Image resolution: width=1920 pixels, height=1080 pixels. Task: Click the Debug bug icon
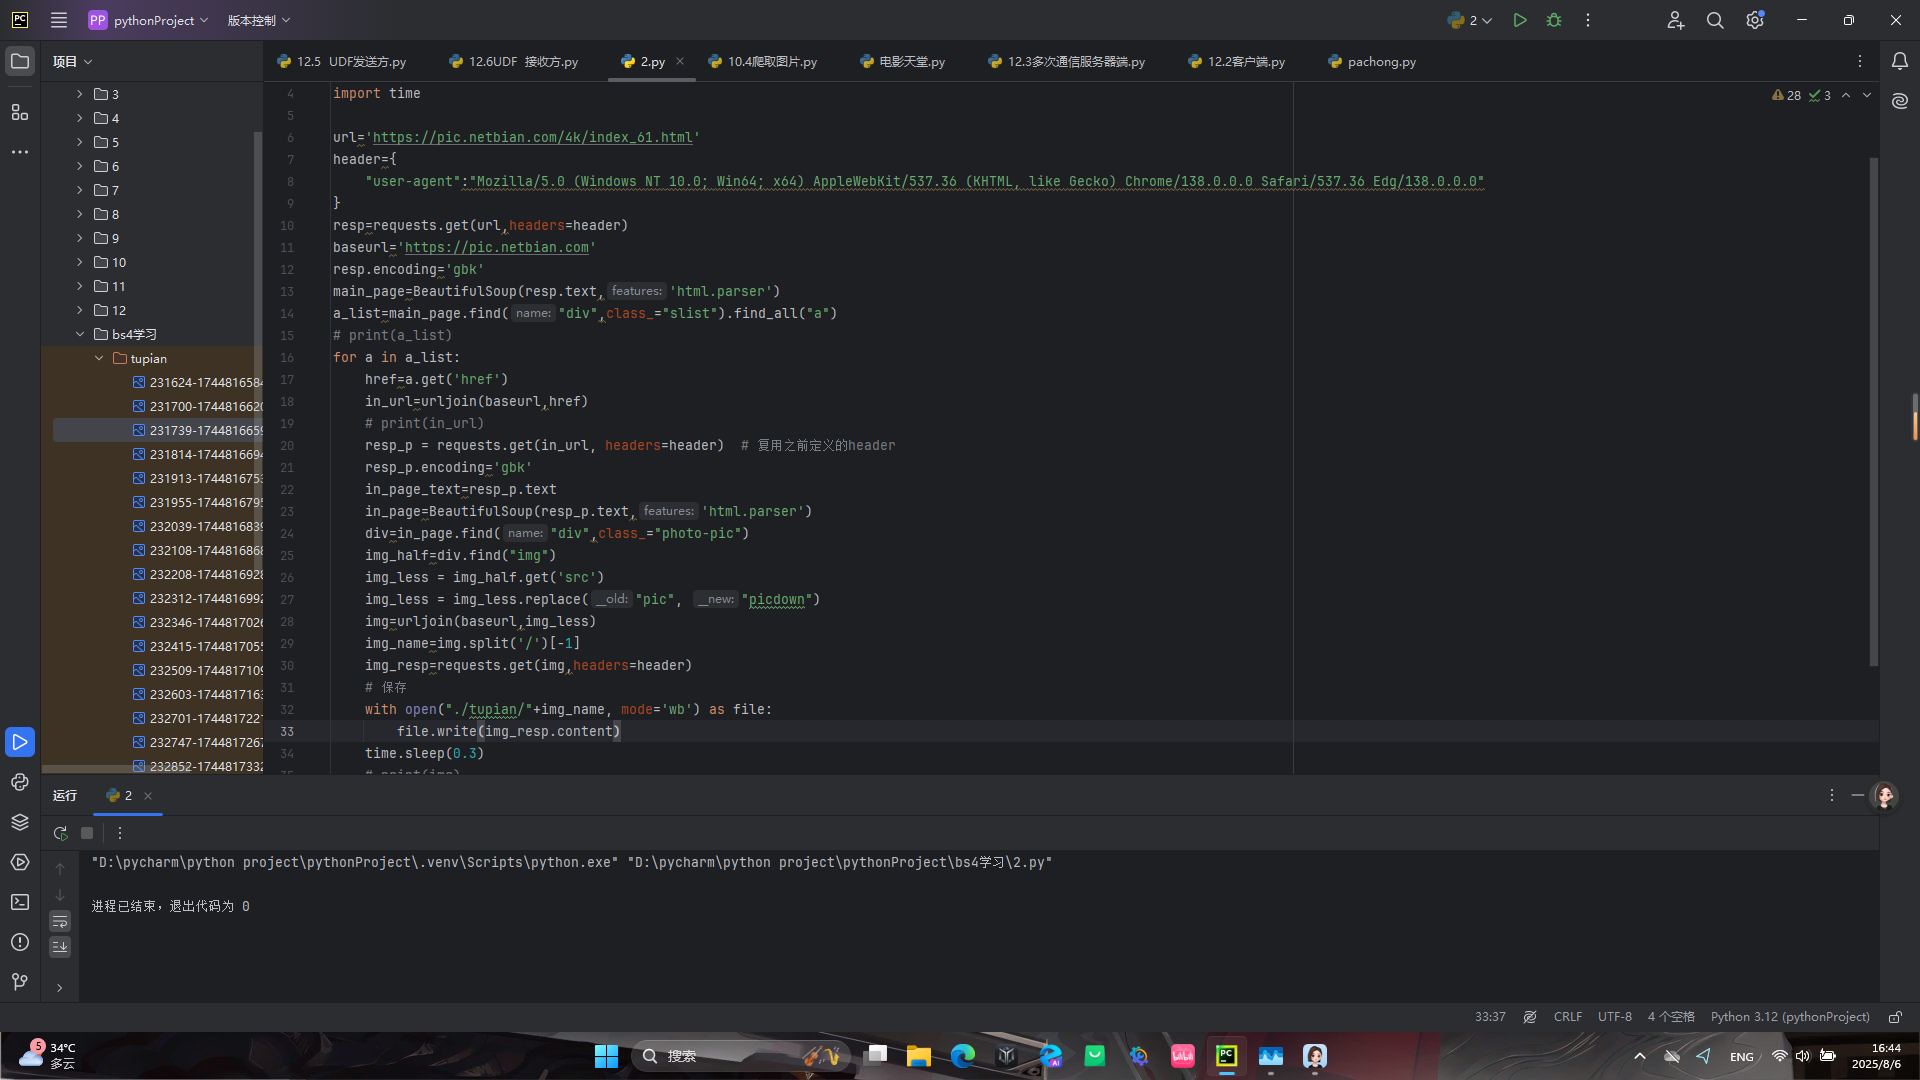(1554, 20)
